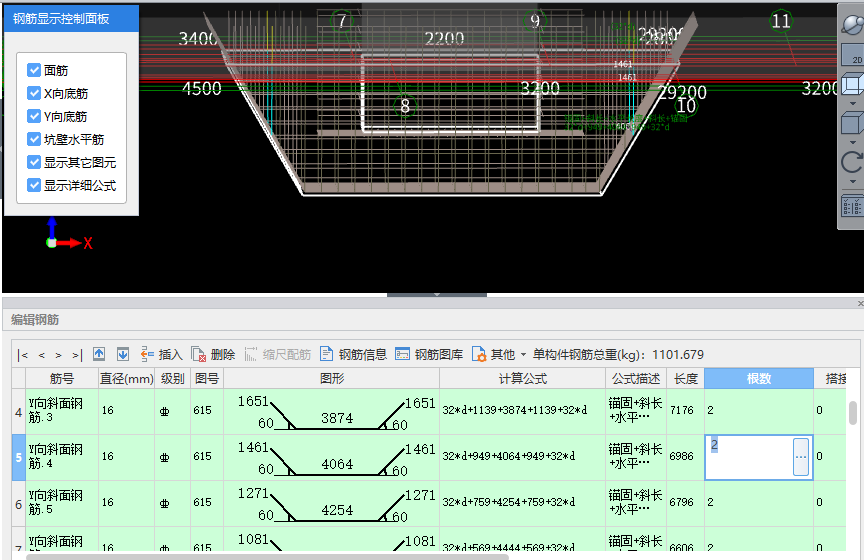Click the 筋号 column header
Screen dimensions: 864x560
click(62, 379)
